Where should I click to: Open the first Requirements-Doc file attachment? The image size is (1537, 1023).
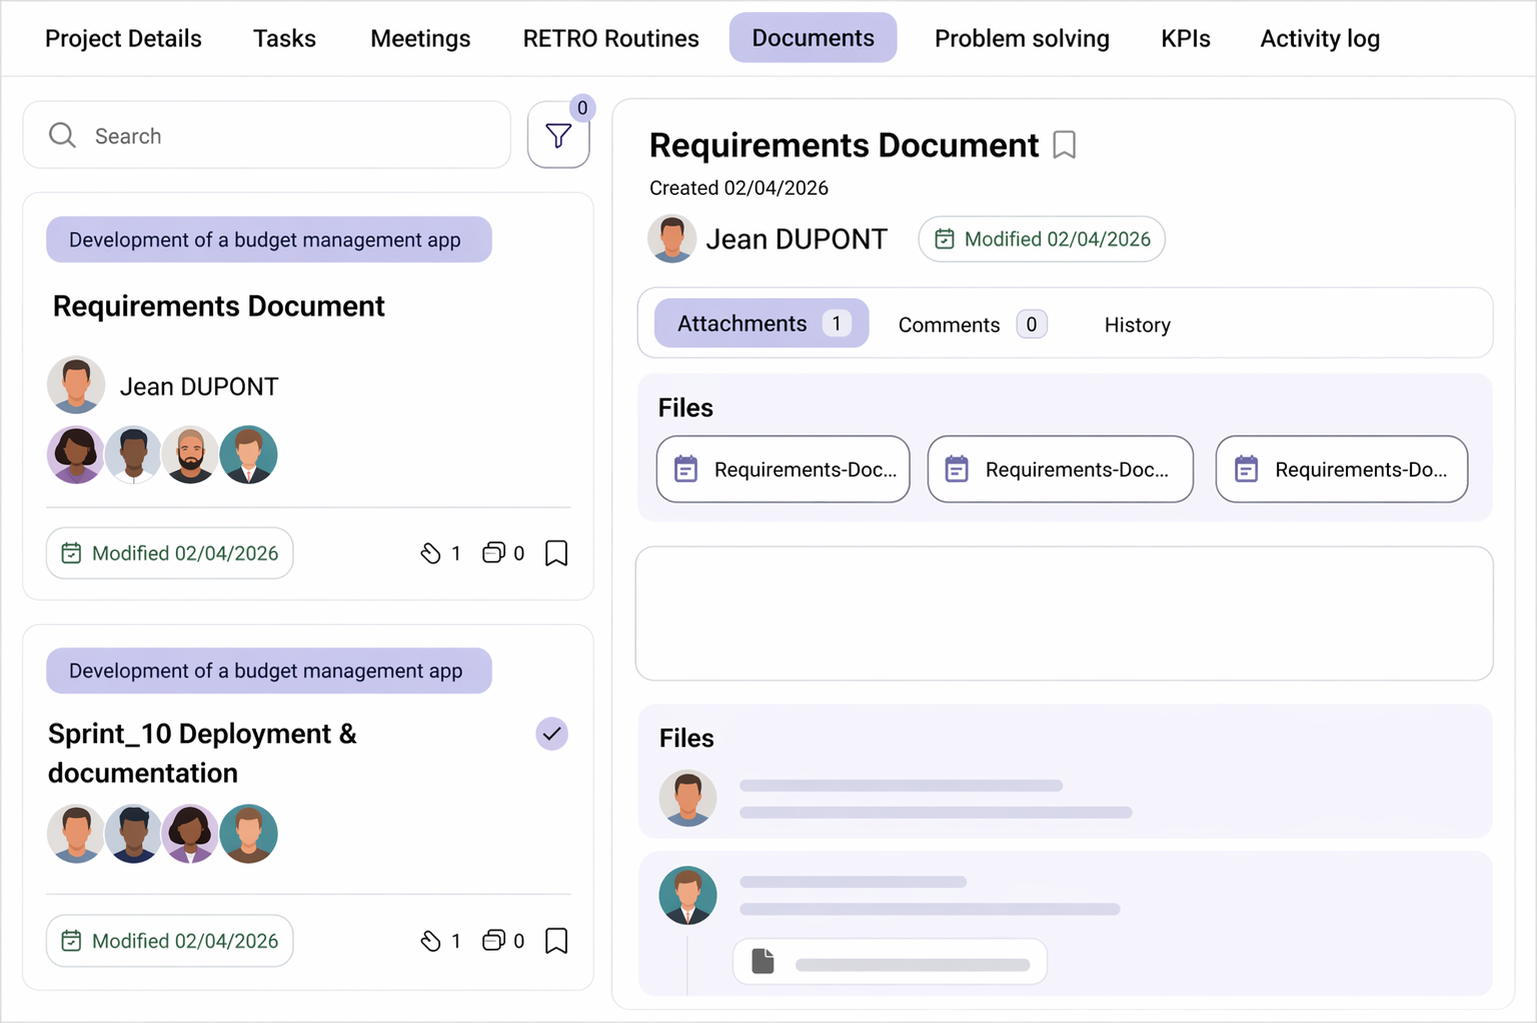pyautogui.click(x=783, y=469)
